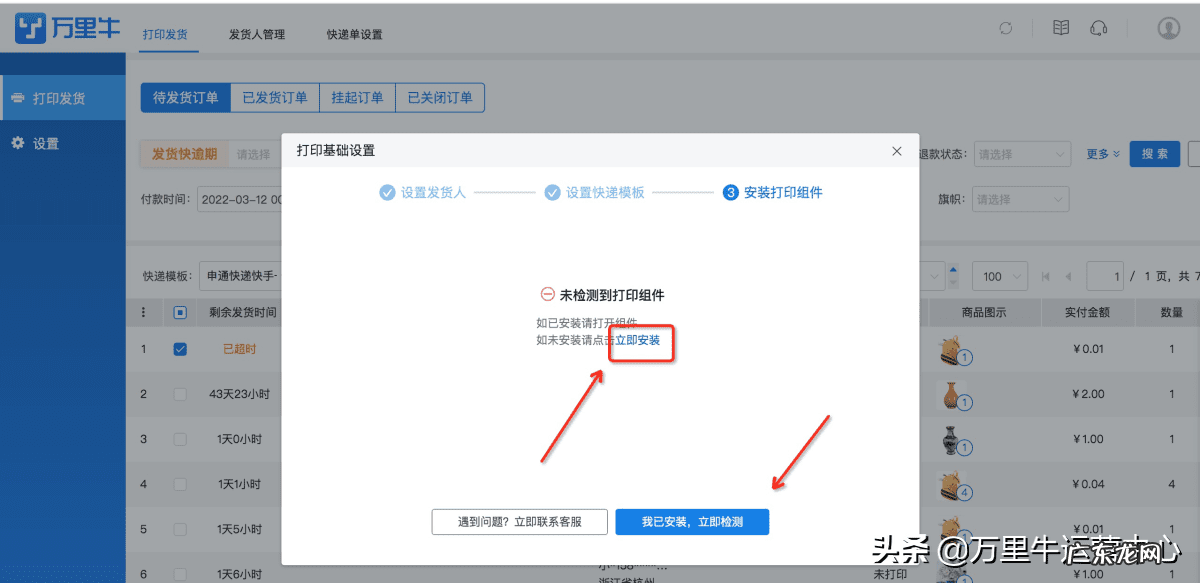Open the page size 100 dropdown
Viewport: 1200px width, 583px height.
(x=1000, y=275)
